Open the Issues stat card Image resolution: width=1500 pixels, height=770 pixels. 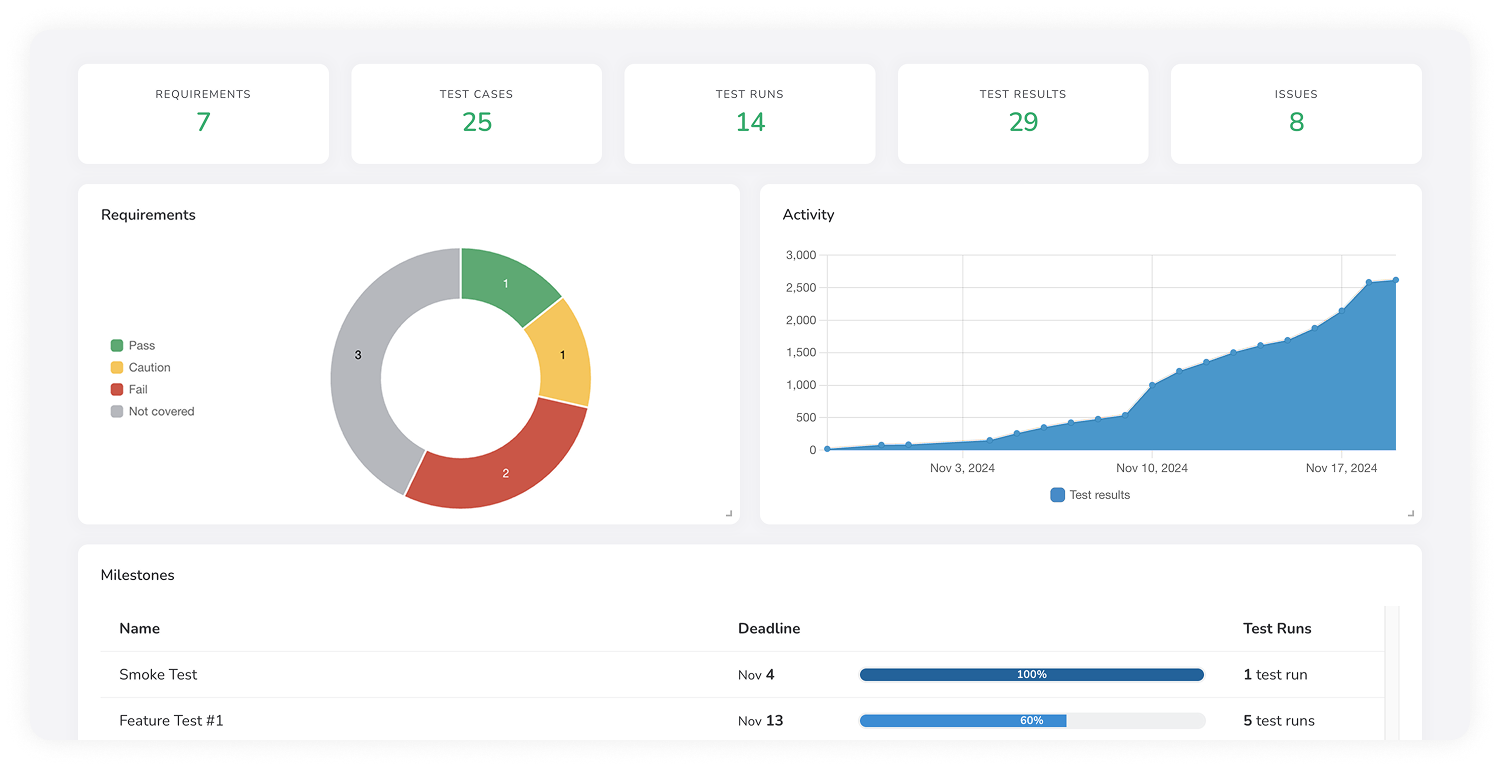[x=1296, y=113]
